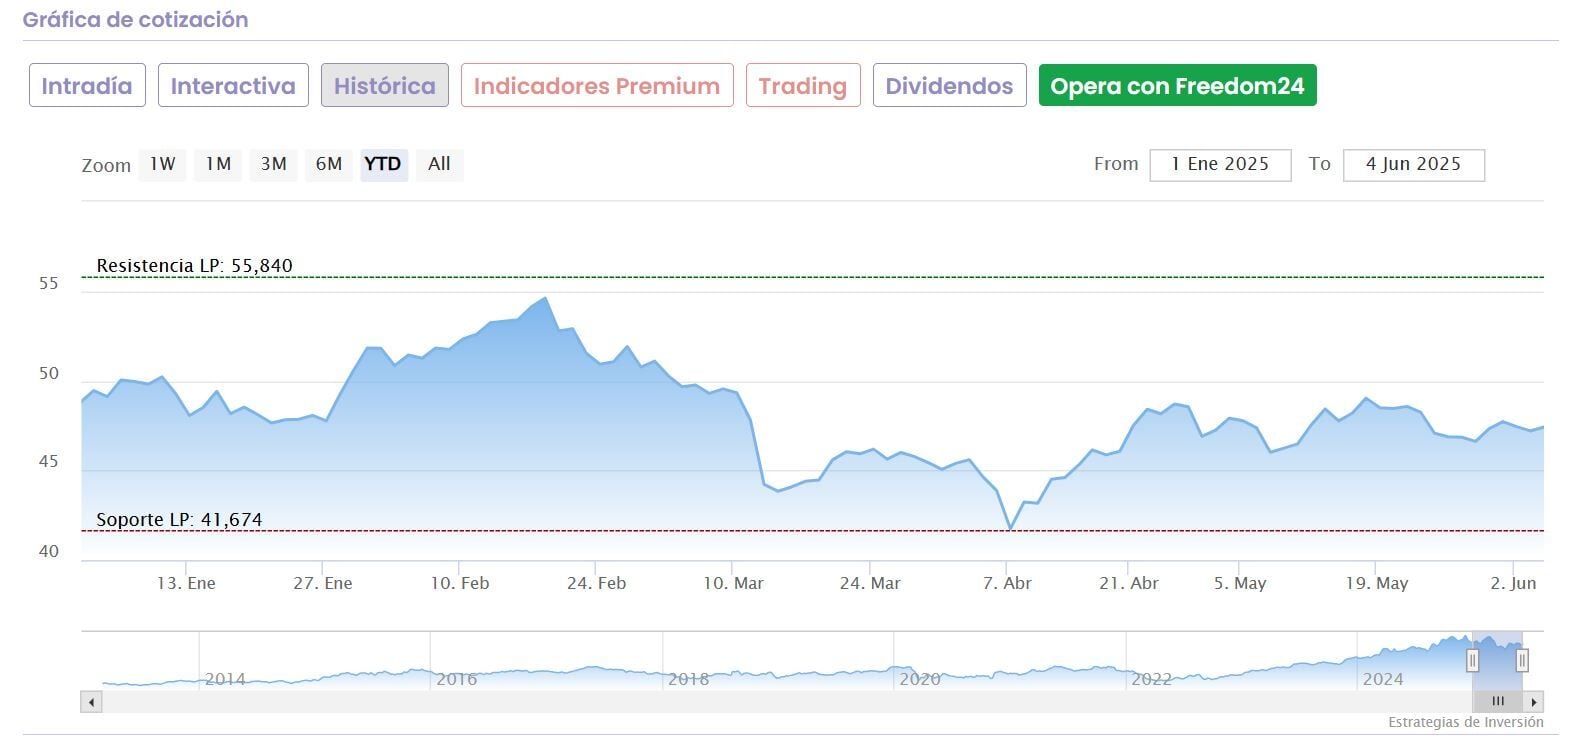Click the From date field
Image resolution: width=1580 pixels, height=755 pixels.
pos(1220,165)
